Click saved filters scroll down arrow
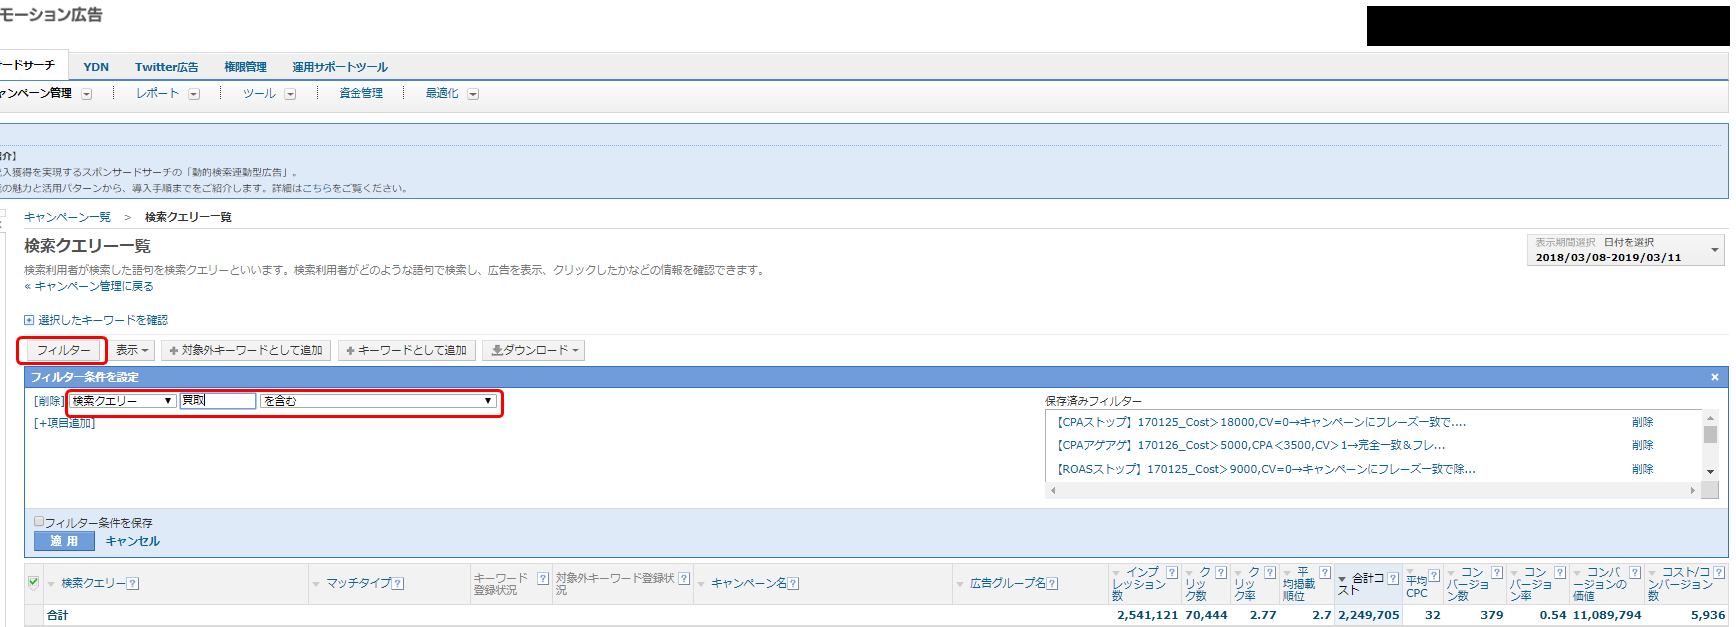Image resolution: width=1736 pixels, height=627 pixels. (x=1710, y=472)
